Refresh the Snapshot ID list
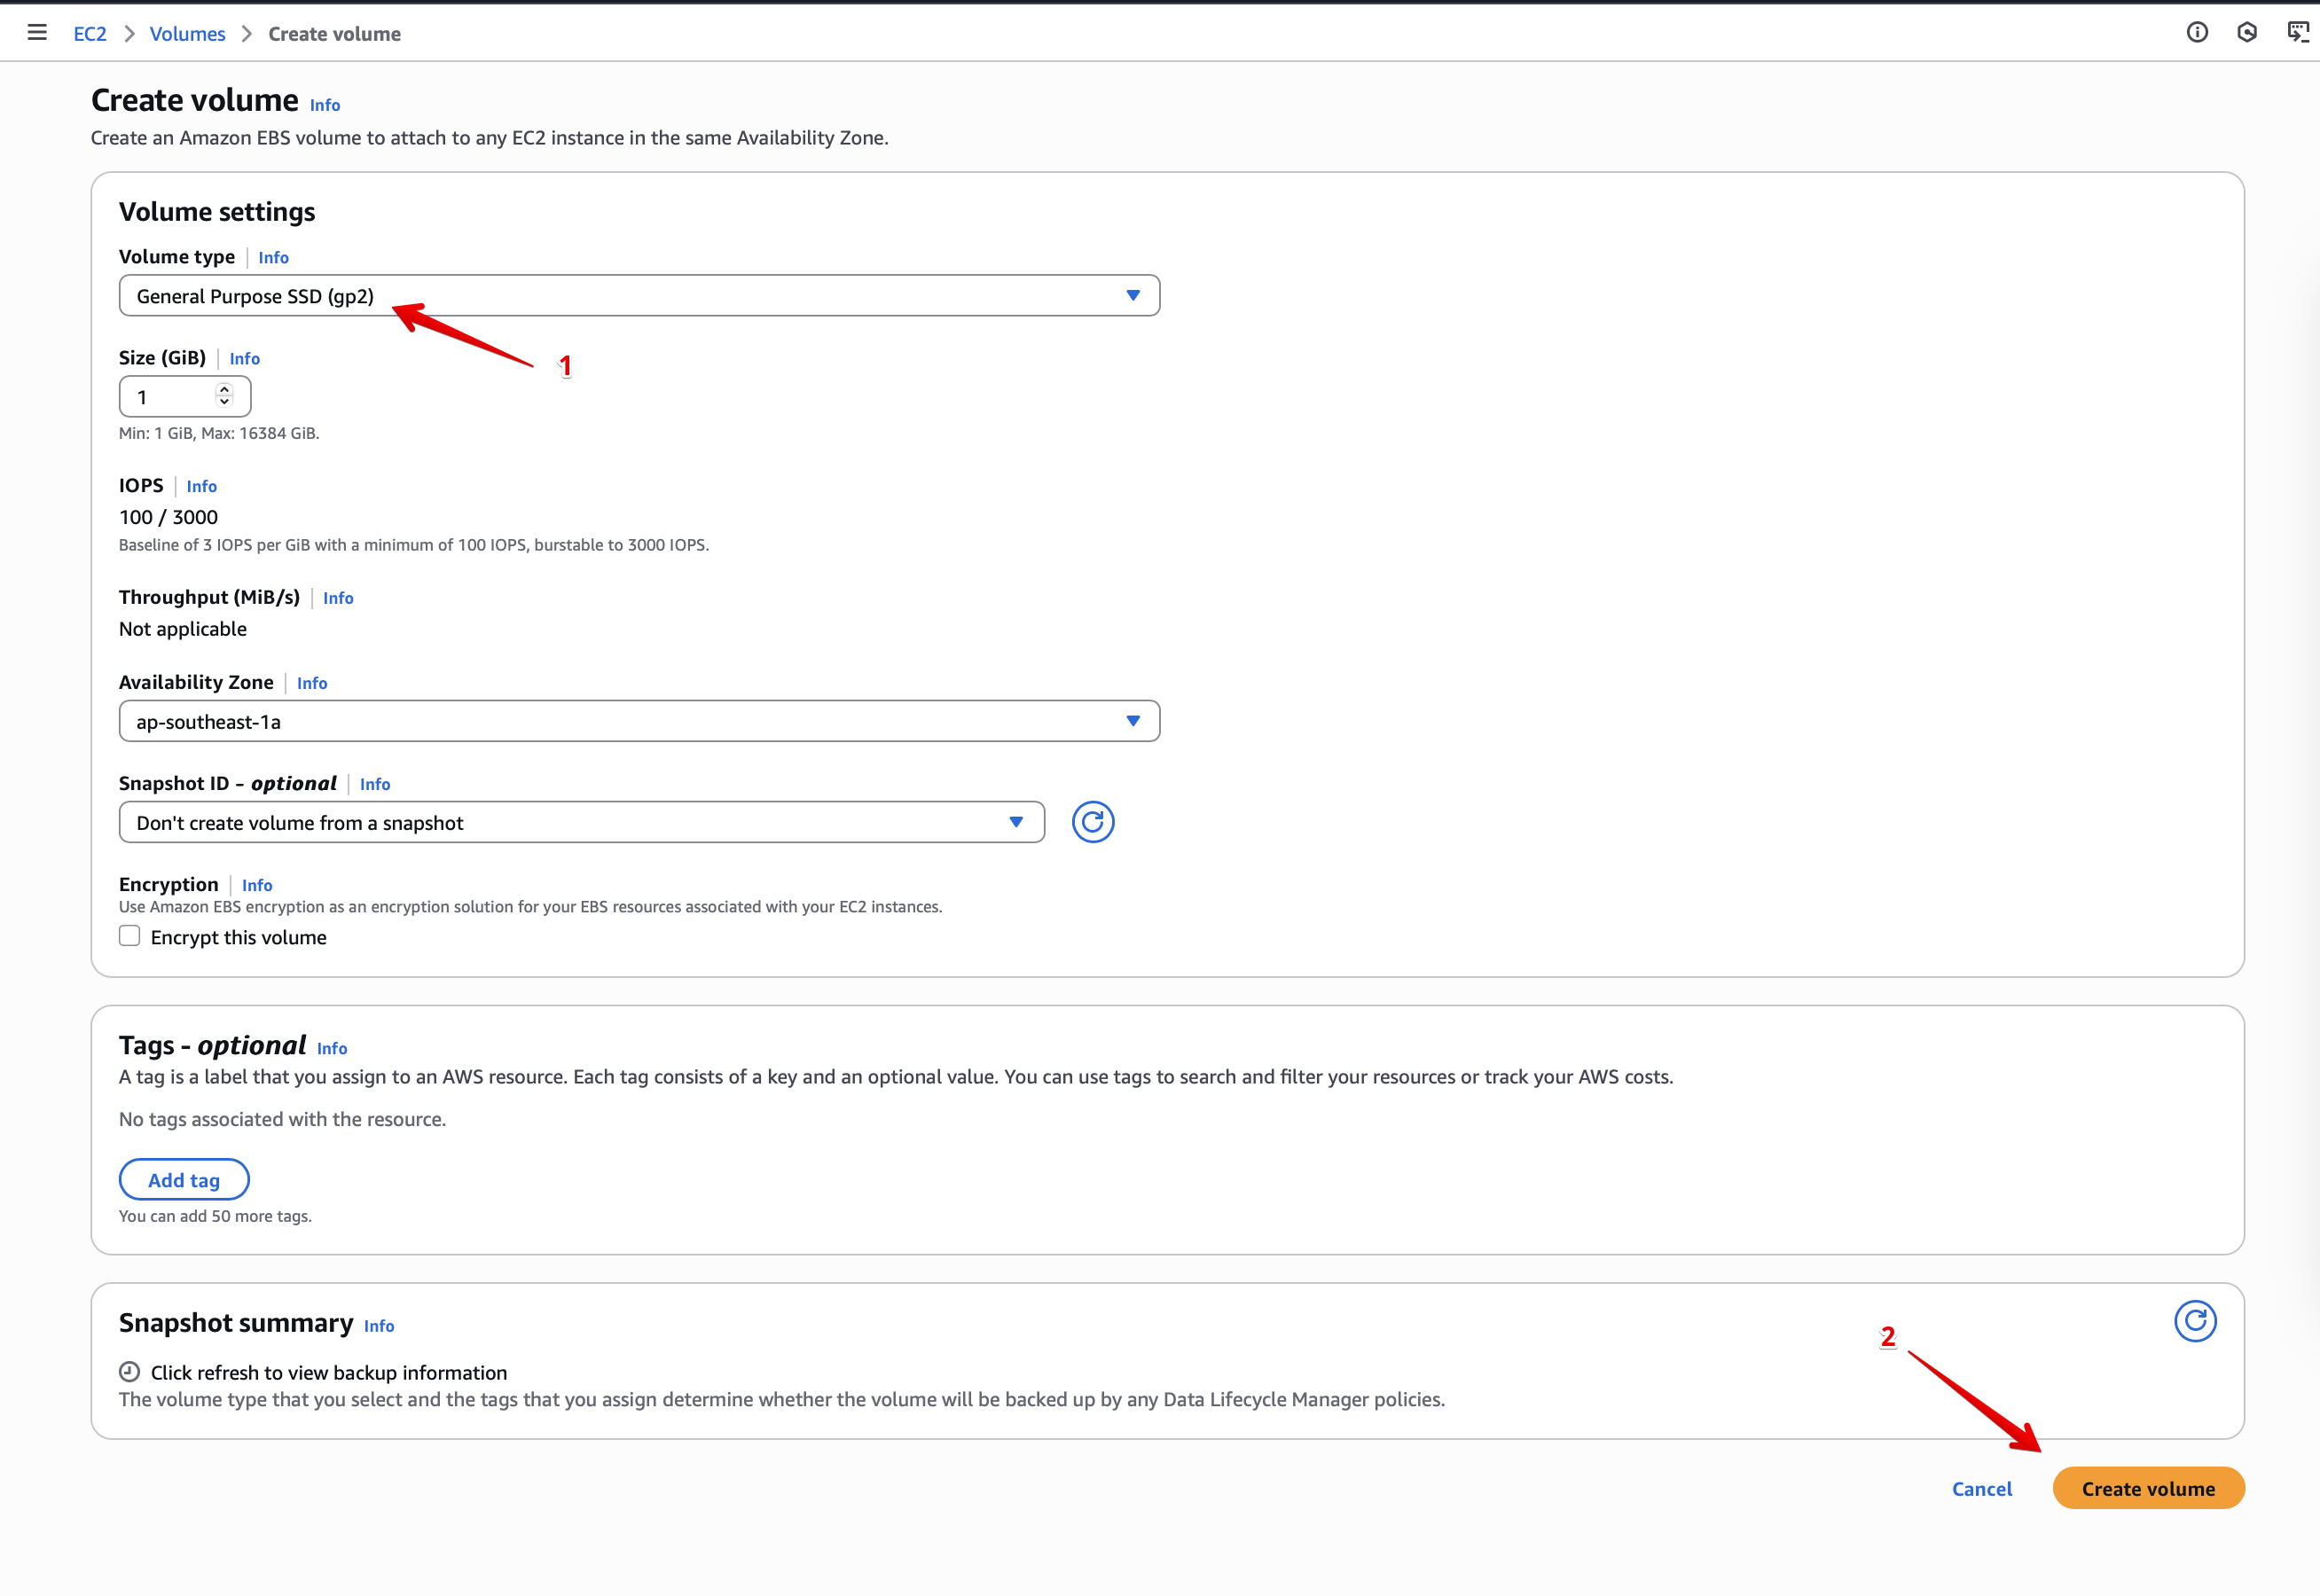This screenshot has height=1596, width=2320. [1093, 821]
